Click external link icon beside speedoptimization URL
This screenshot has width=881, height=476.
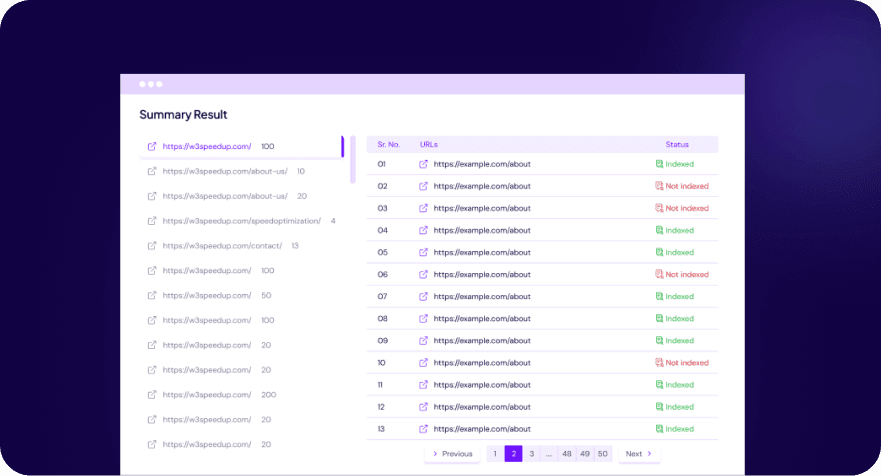(x=152, y=221)
